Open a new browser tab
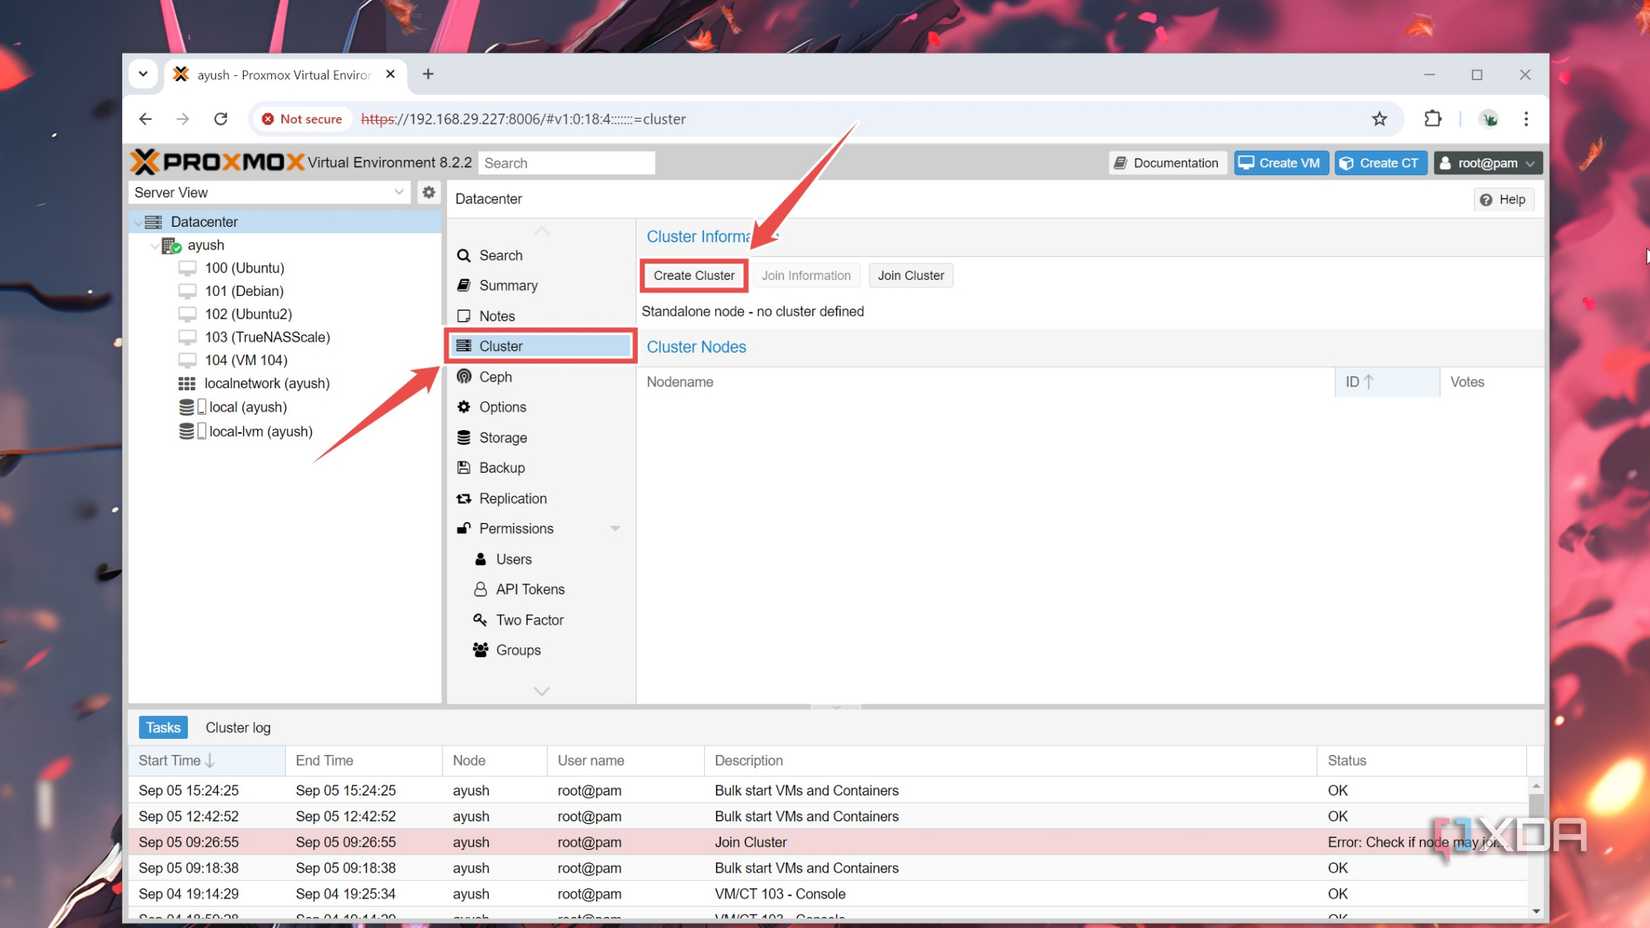 coord(428,74)
